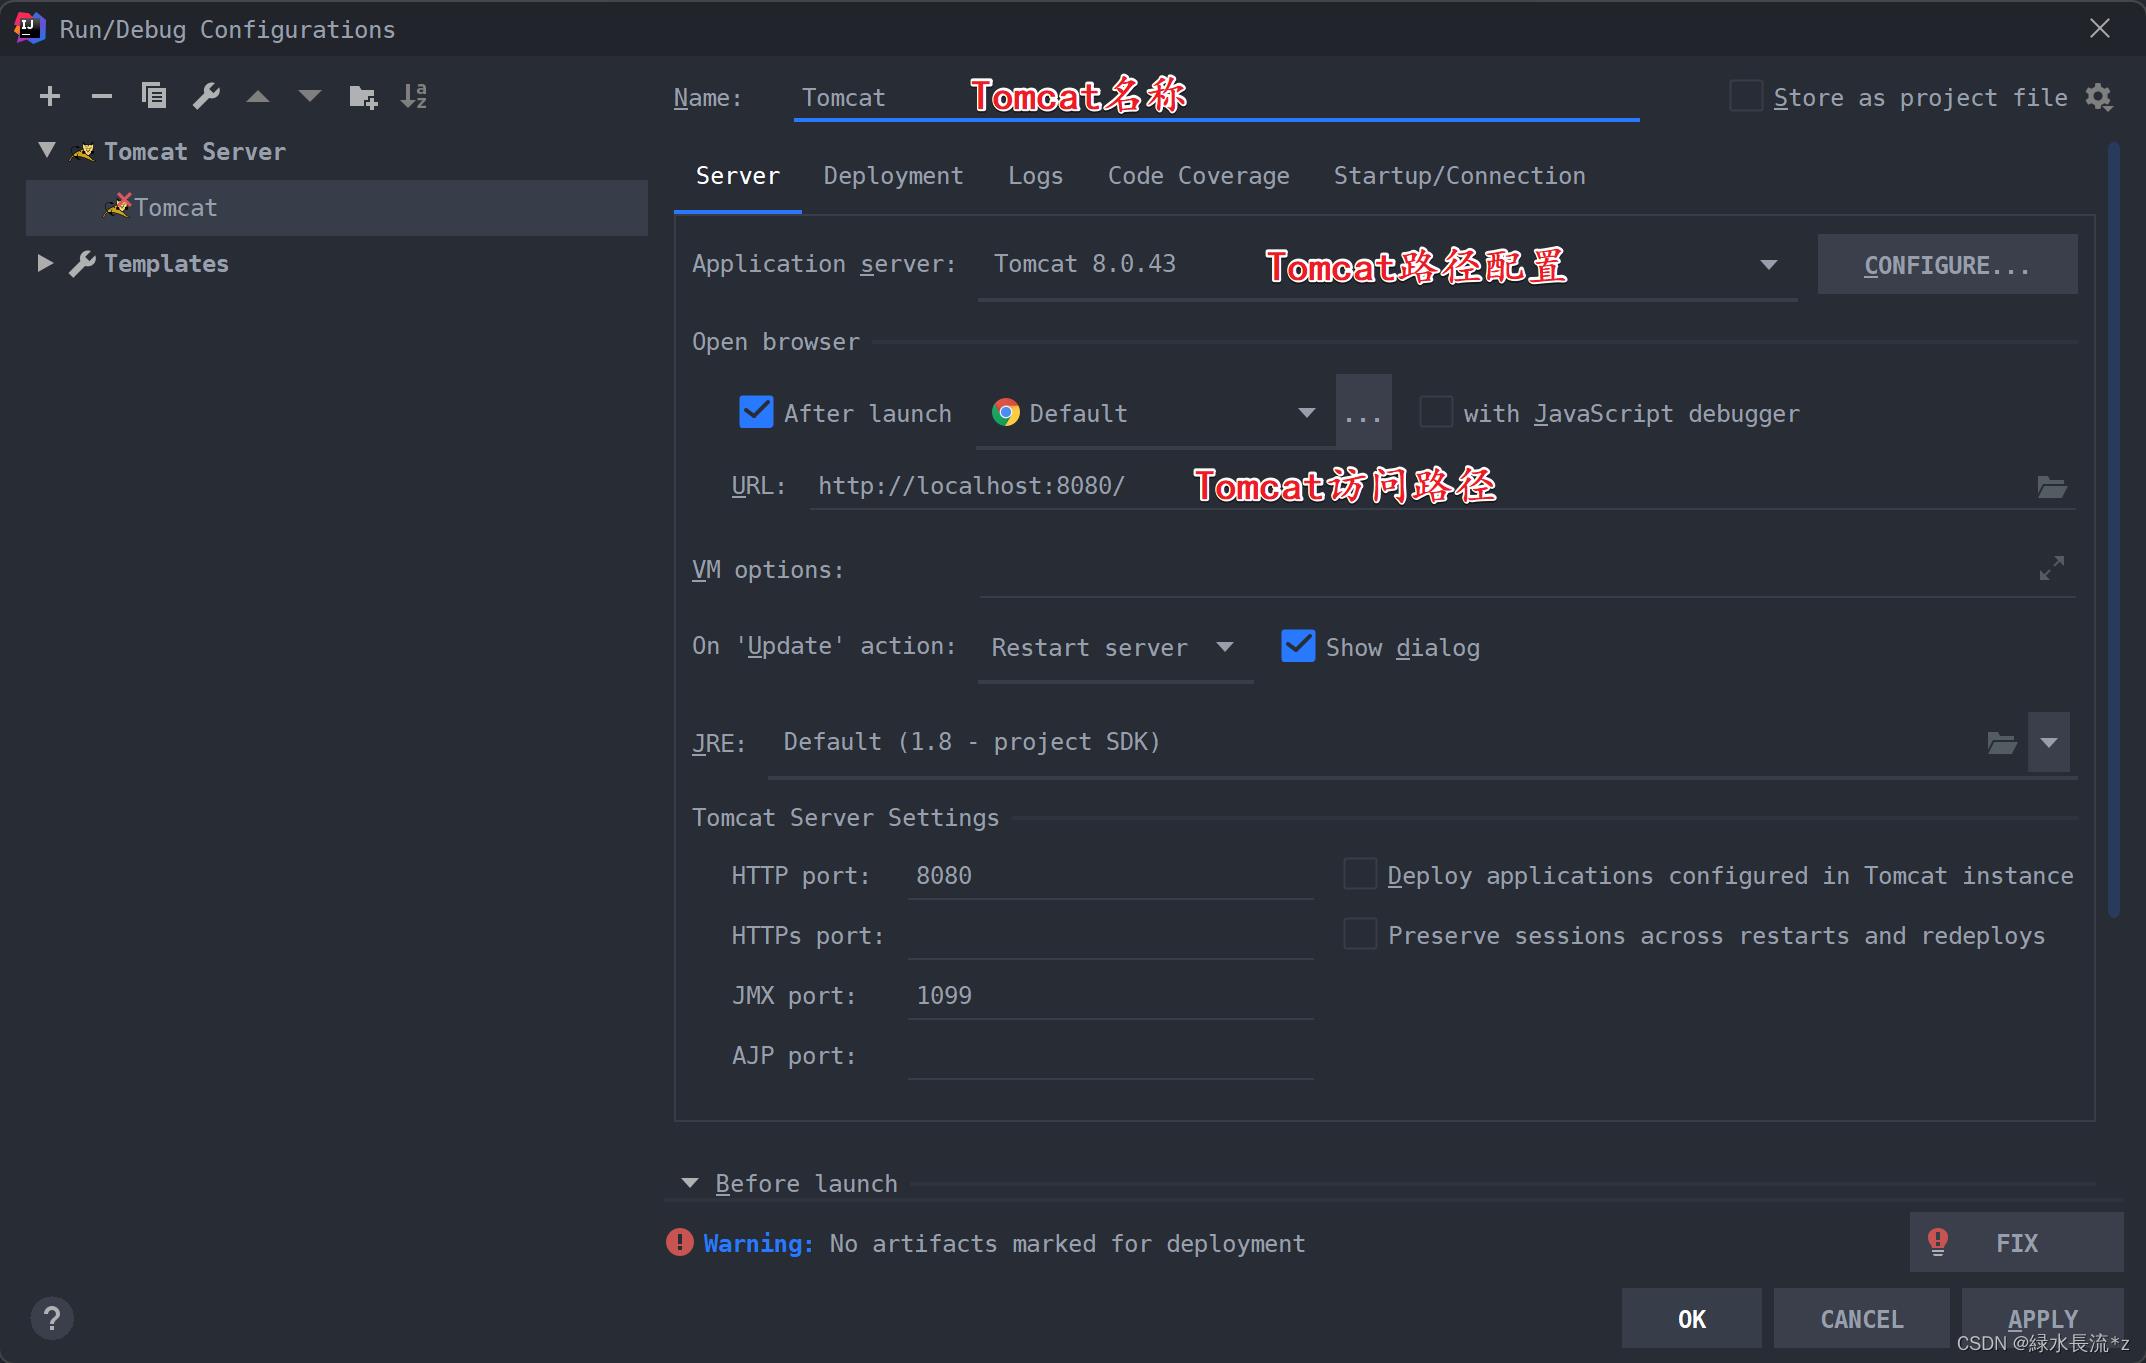This screenshot has width=2146, height=1363.
Task: Open help question mark icon
Action: point(52,1318)
